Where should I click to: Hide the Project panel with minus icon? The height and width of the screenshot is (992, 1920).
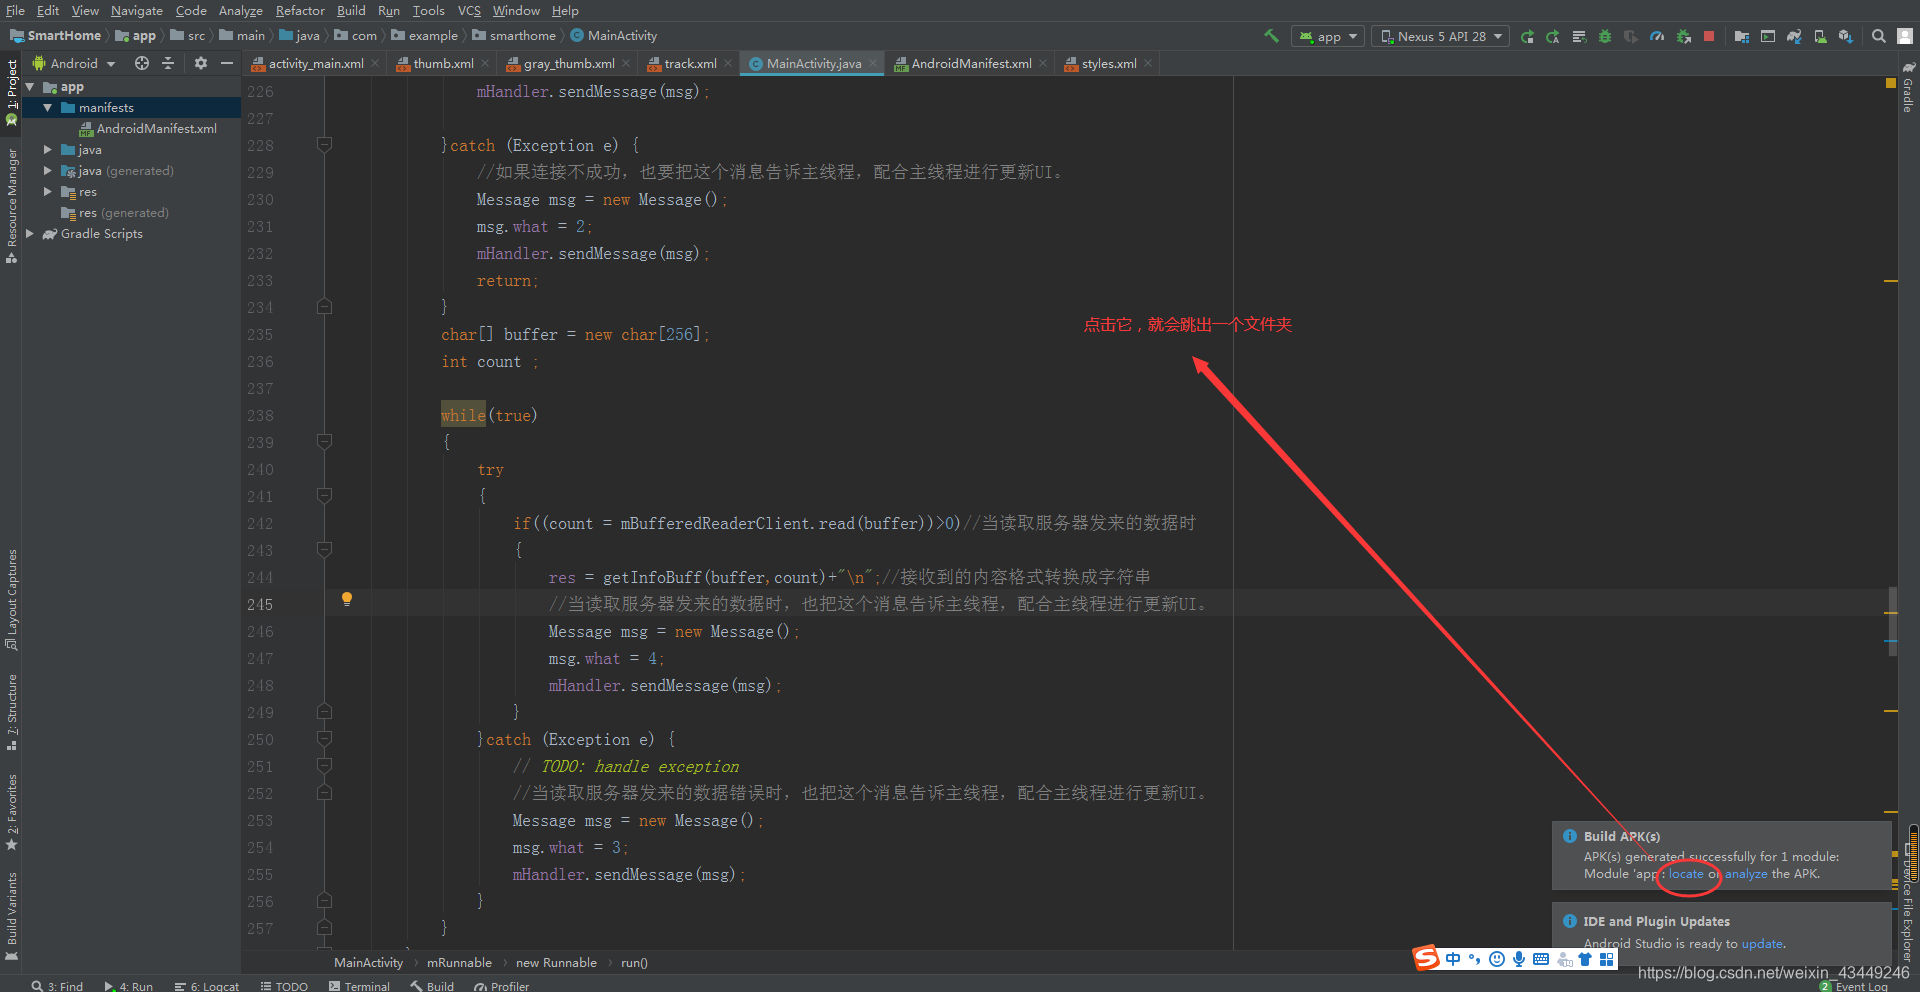click(227, 63)
